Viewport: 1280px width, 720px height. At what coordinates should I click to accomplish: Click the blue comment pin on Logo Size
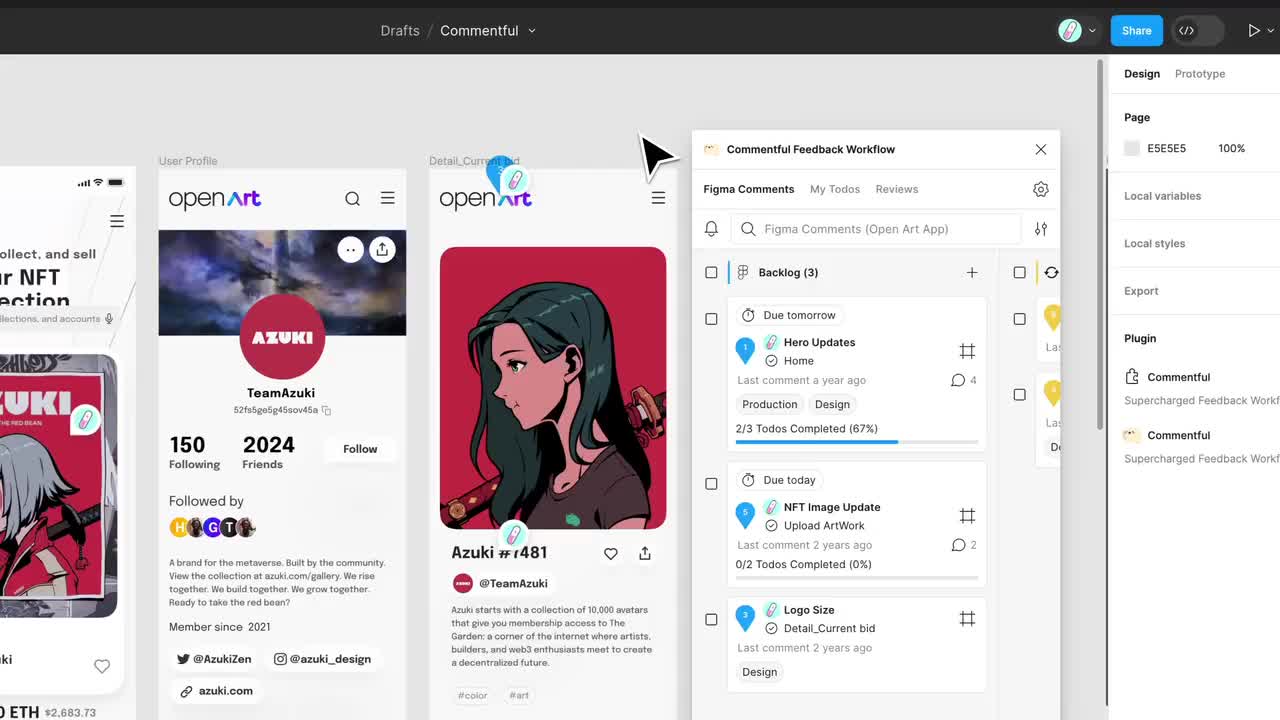coord(745,618)
